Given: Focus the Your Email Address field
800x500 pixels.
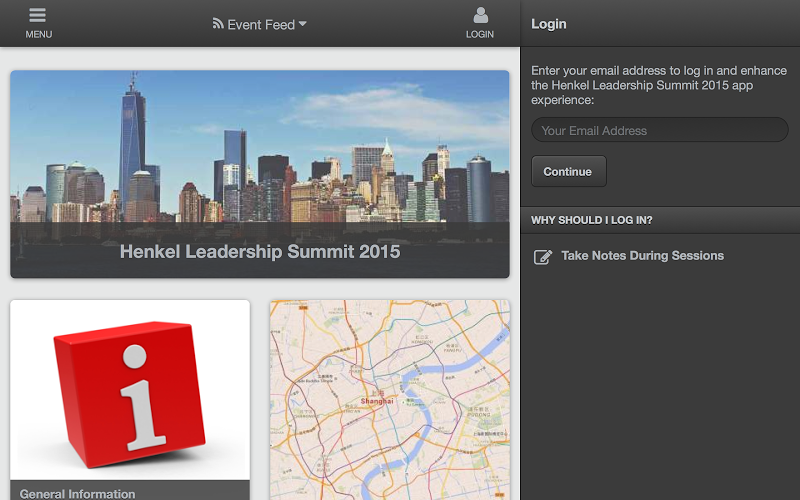Looking at the screenshot, I should (659, 130).
